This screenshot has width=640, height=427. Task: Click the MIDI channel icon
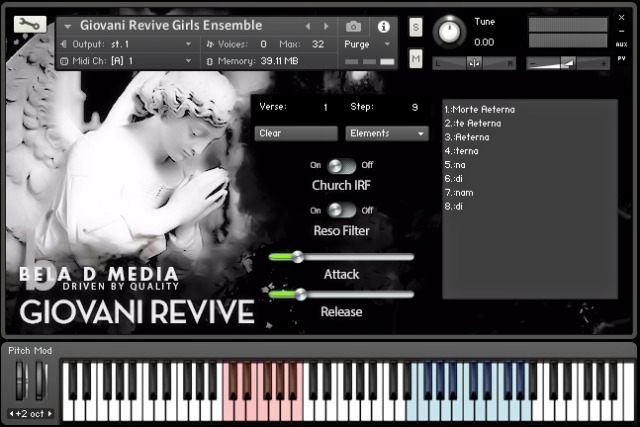(64, 61)
